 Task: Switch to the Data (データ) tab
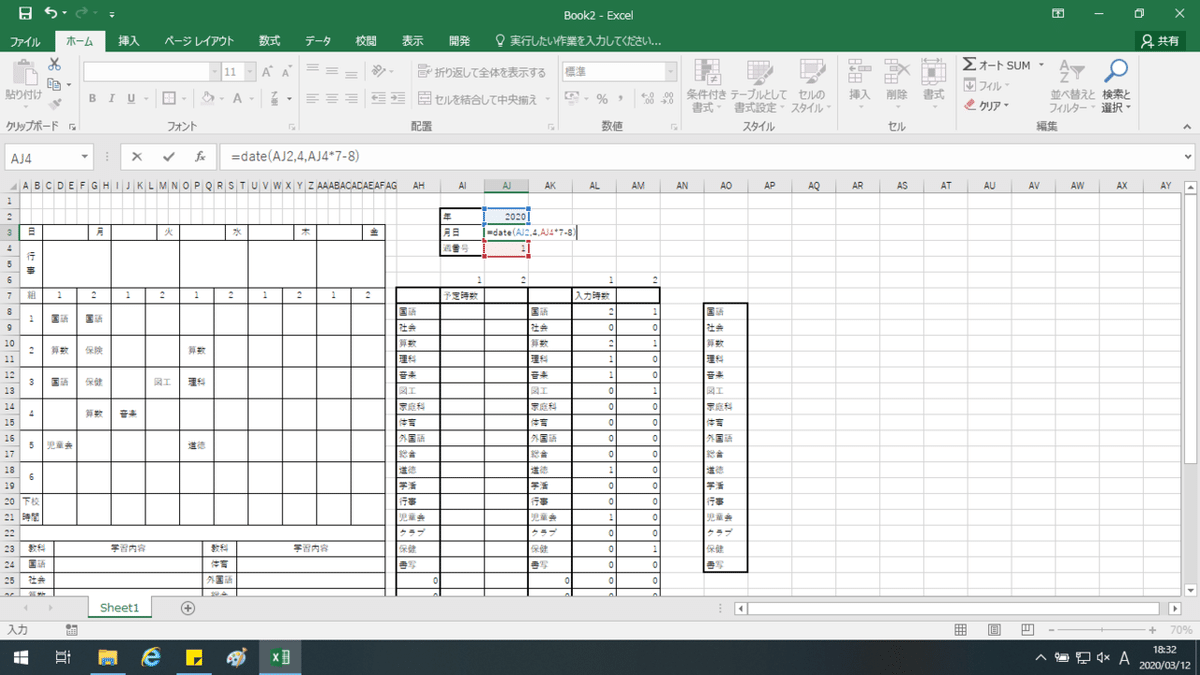click(318, 41)
